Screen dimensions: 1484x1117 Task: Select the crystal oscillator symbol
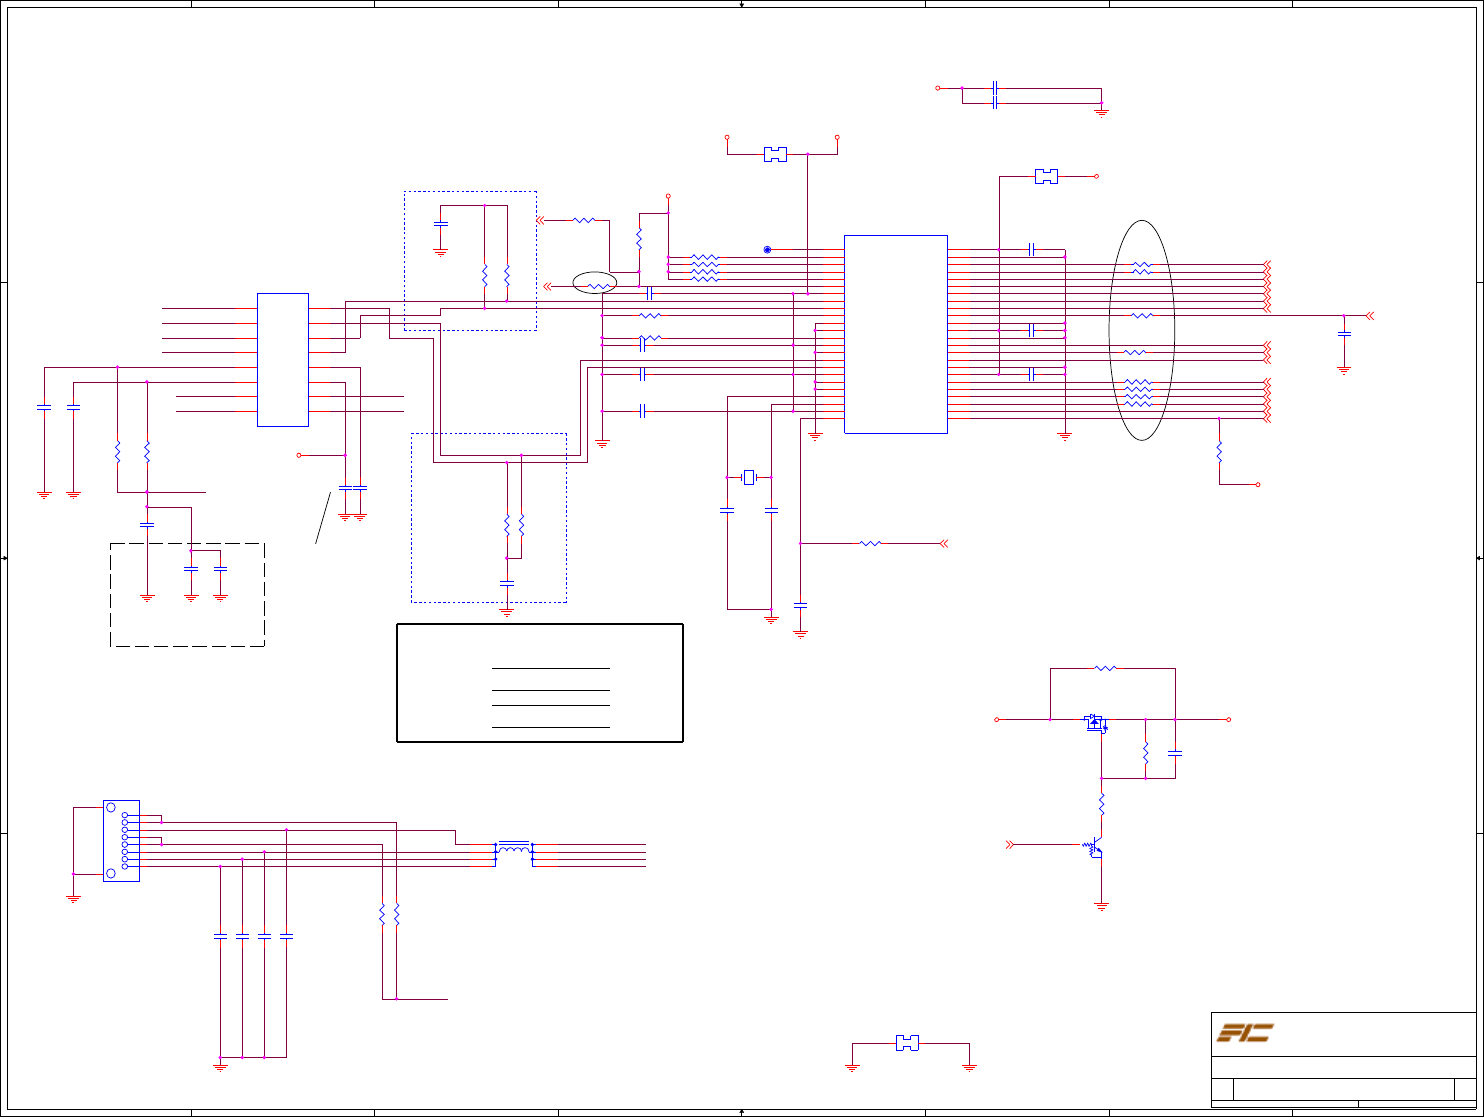coord(749,478)
